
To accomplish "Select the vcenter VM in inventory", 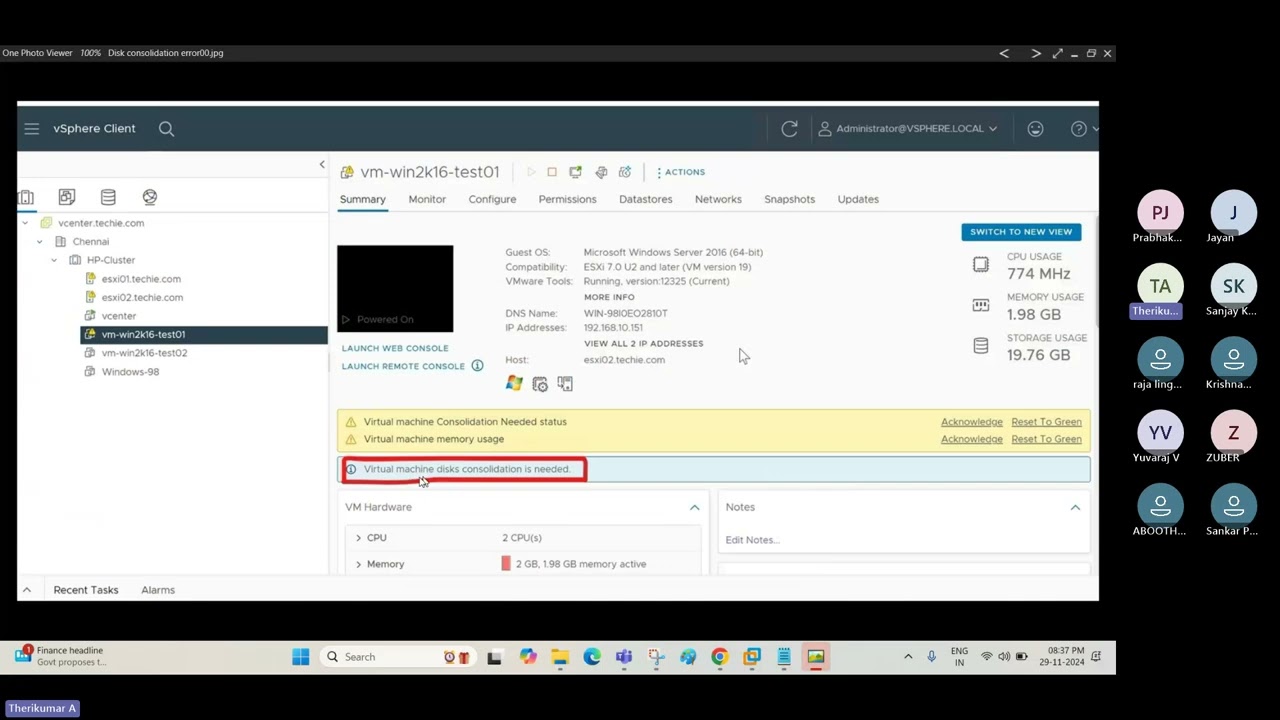I will [118, 315].
